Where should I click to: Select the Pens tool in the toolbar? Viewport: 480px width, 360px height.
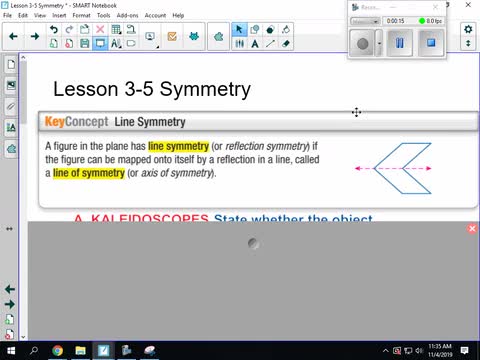pyautogui.click(x=239, y=43)
